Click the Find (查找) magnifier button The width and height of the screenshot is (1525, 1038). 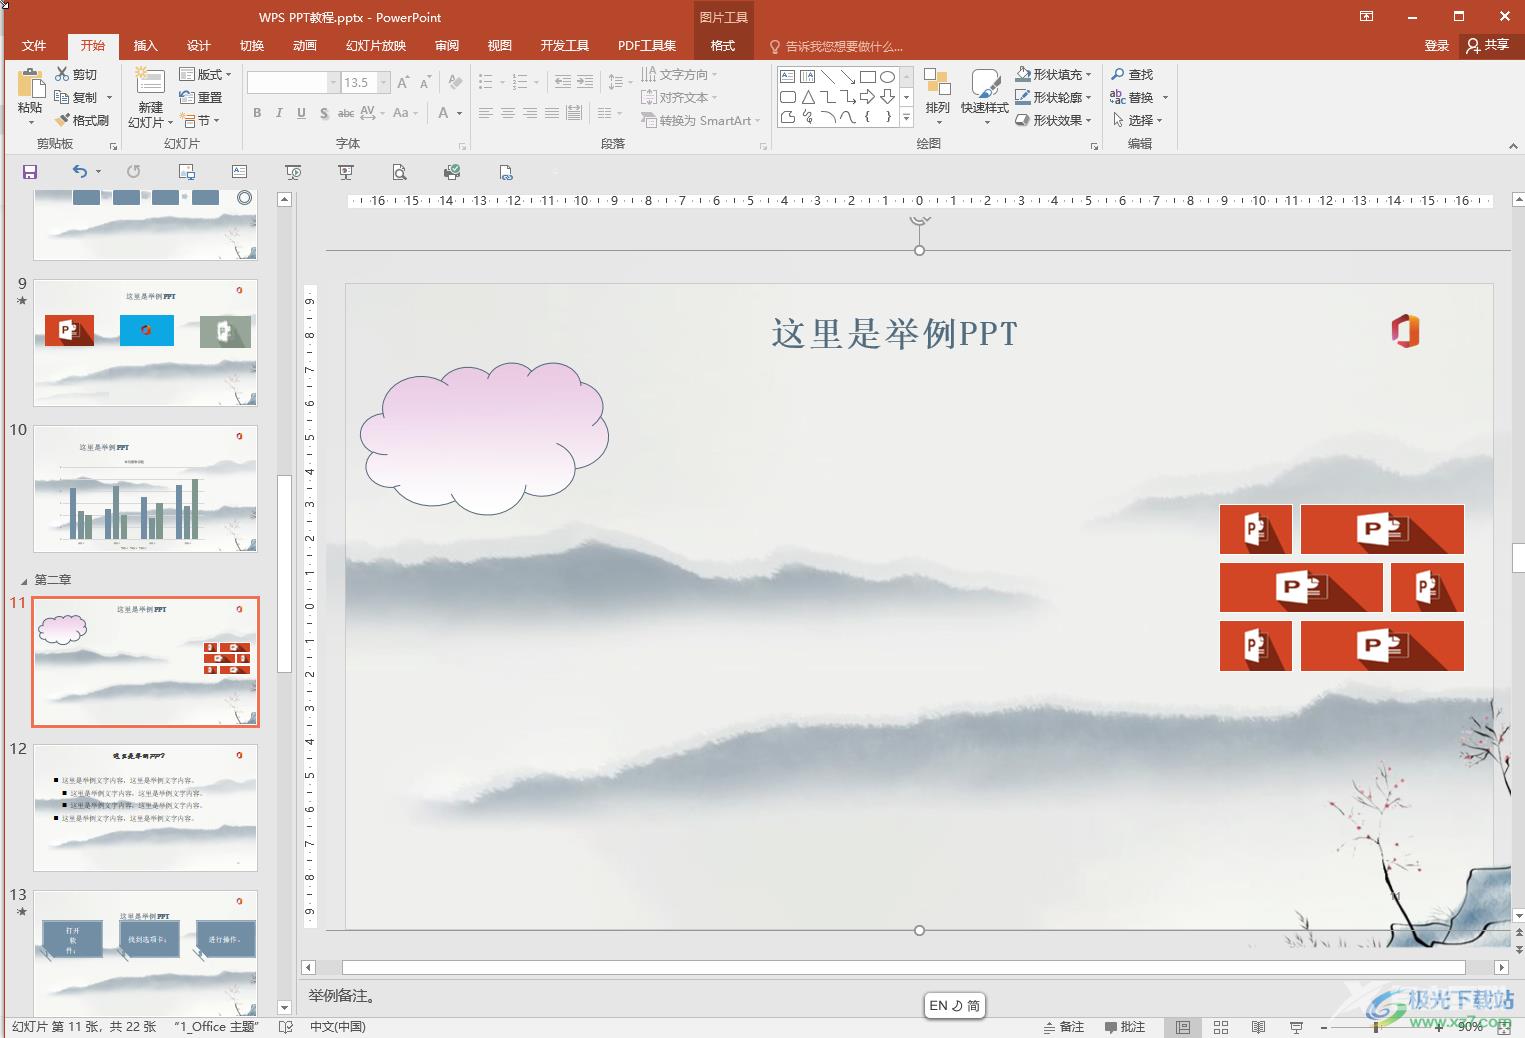(1131, 75)
